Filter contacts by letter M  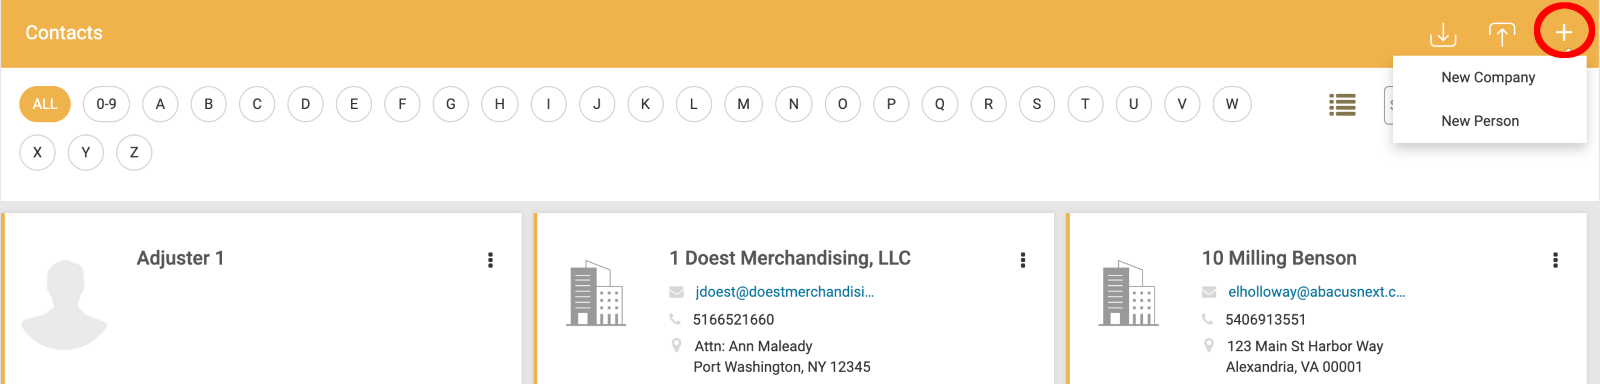(743, 104)
